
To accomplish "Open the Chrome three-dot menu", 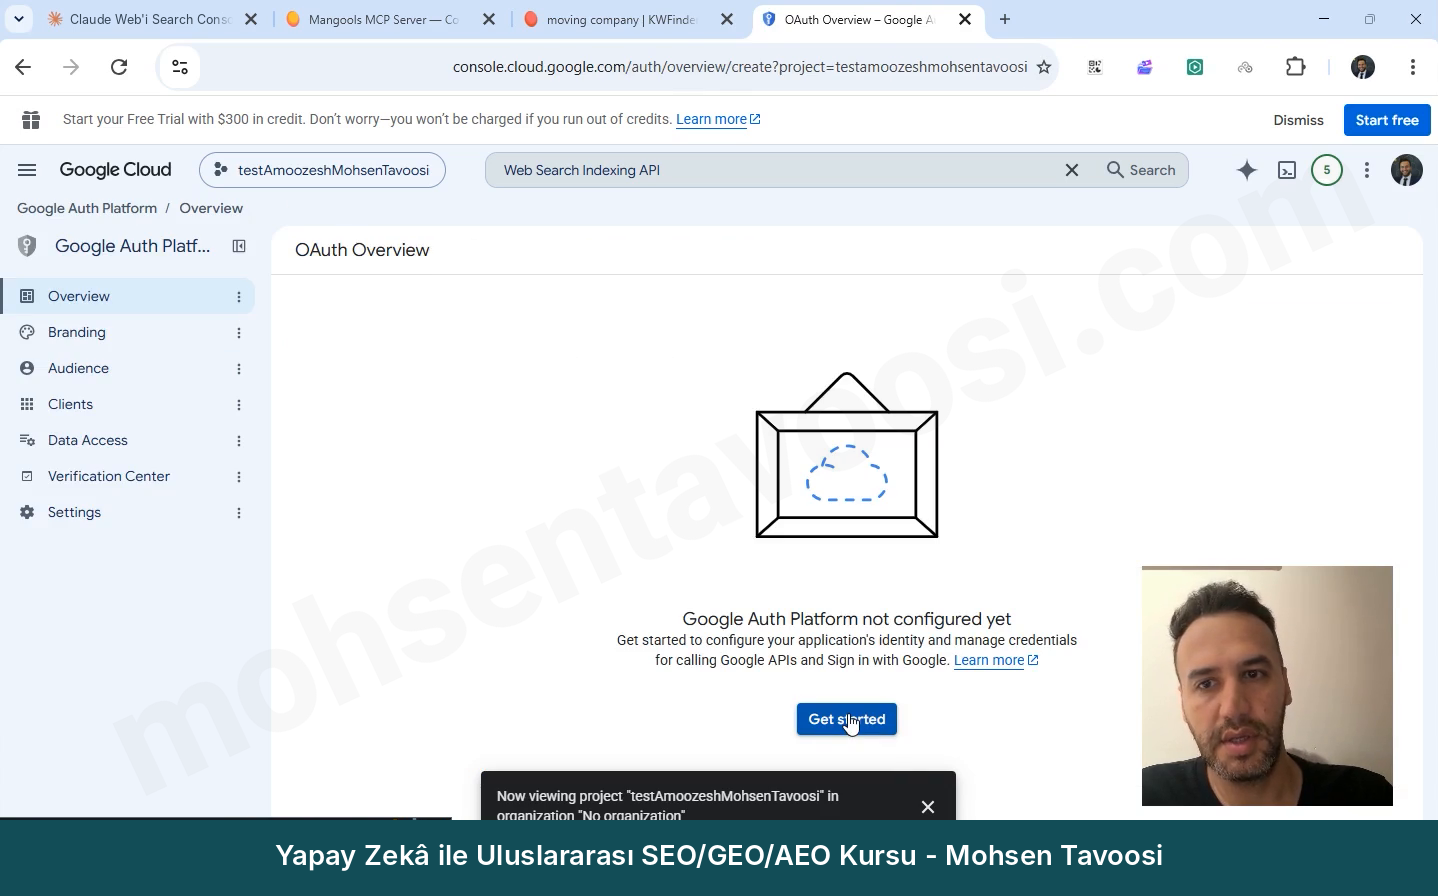I will click(x=1413, y=67).
